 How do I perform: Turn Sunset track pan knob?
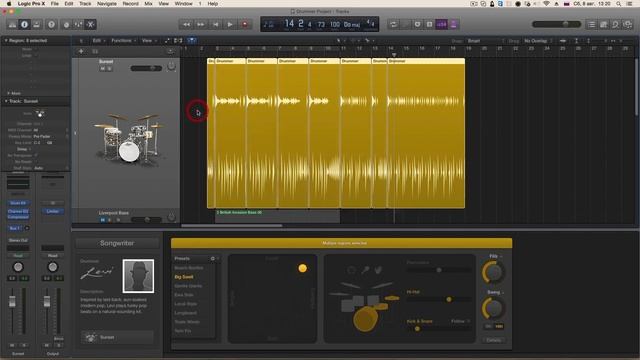click(x=171, y=66)
